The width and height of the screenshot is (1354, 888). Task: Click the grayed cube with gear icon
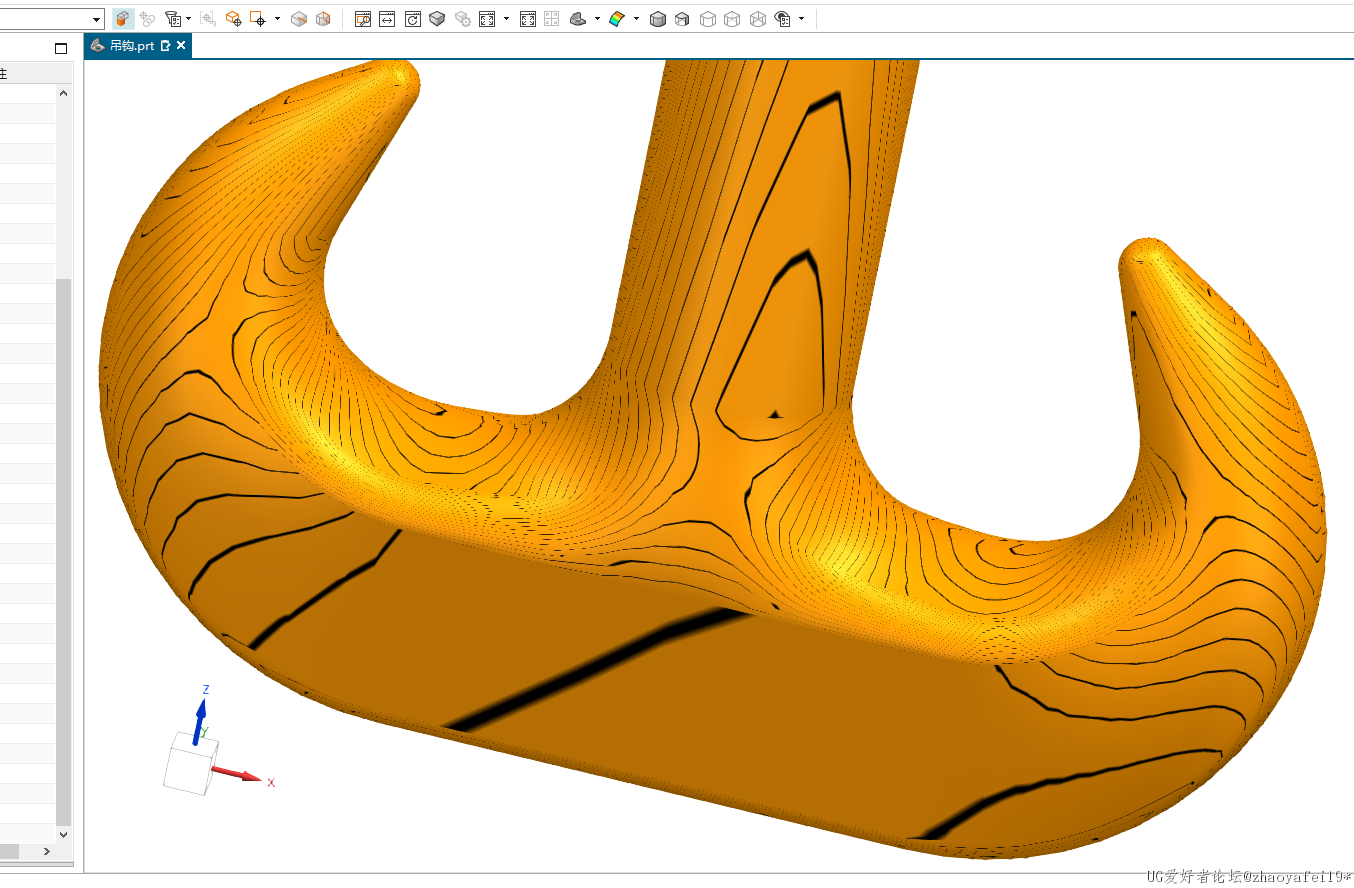(x=462, y=18)
